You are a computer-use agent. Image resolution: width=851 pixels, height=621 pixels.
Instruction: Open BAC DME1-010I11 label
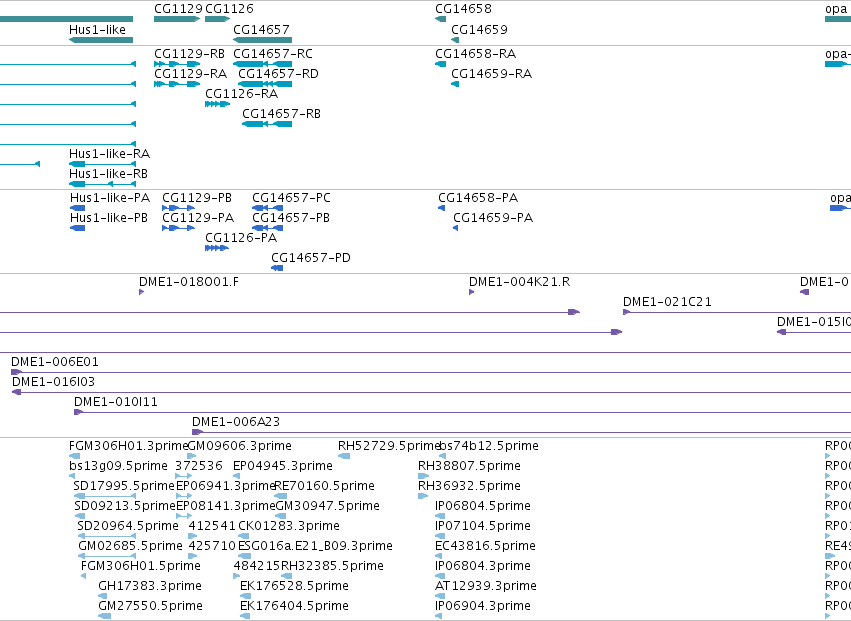[116, 402]
